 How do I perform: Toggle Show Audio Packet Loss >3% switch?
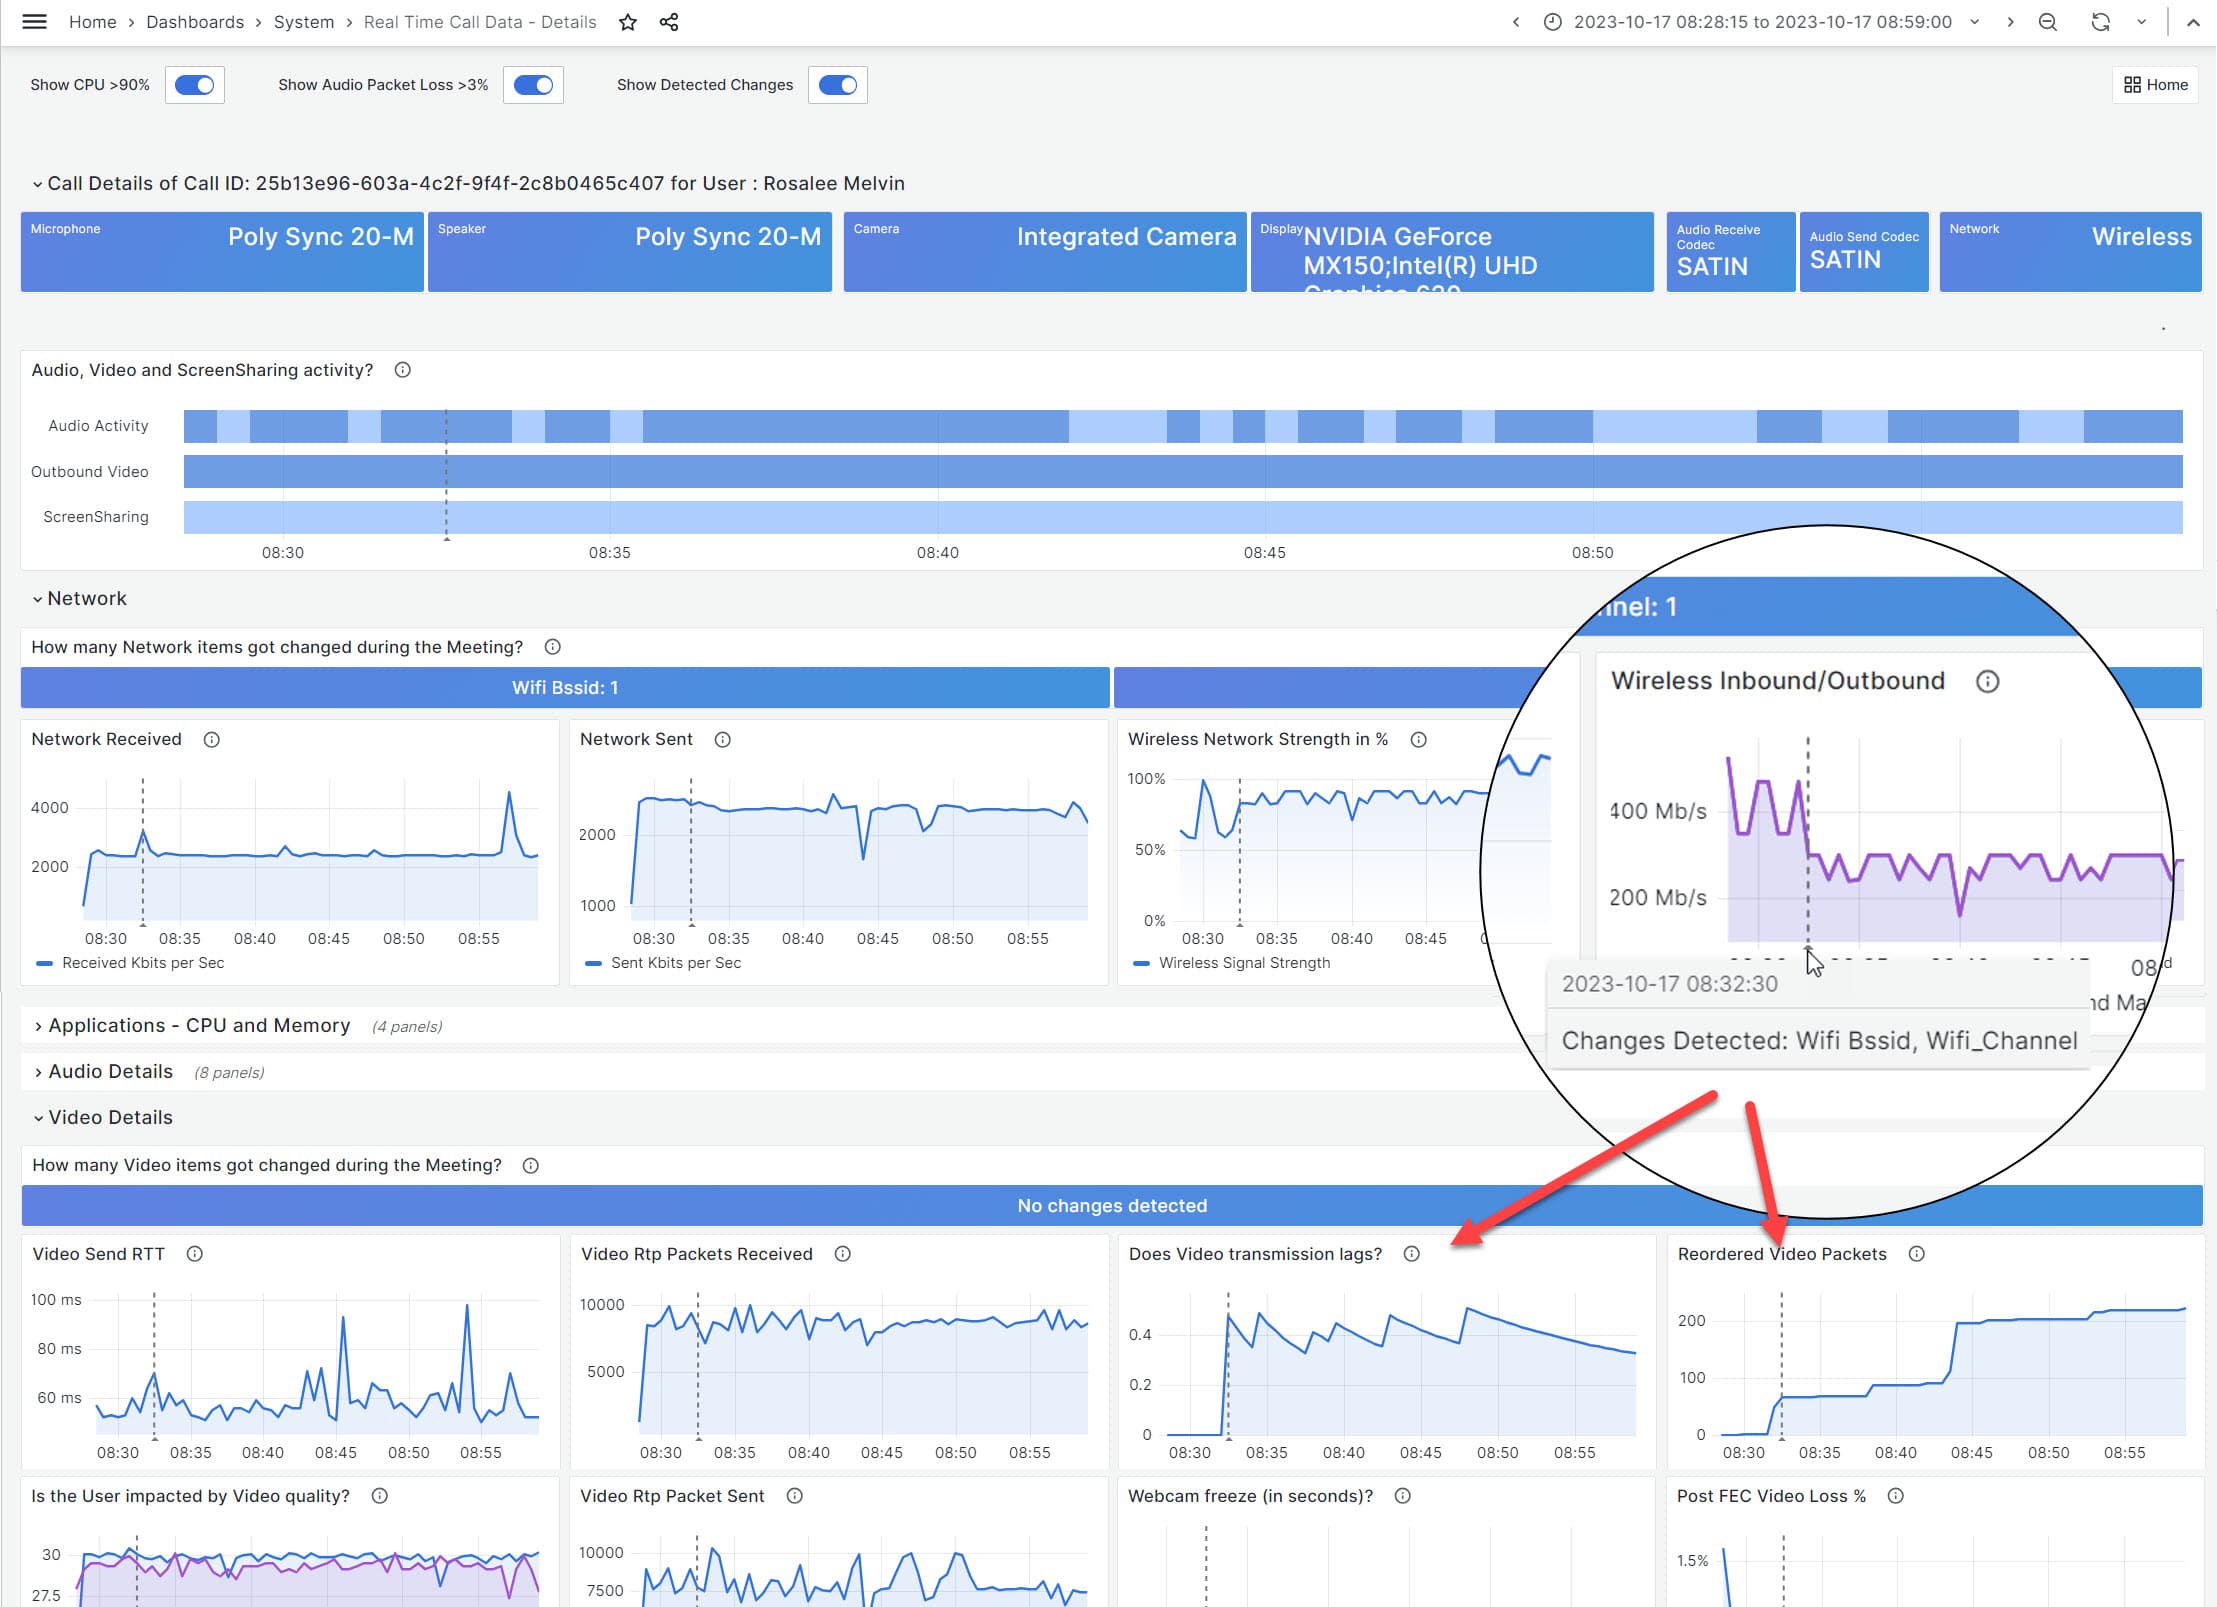(x=533, y=85)
